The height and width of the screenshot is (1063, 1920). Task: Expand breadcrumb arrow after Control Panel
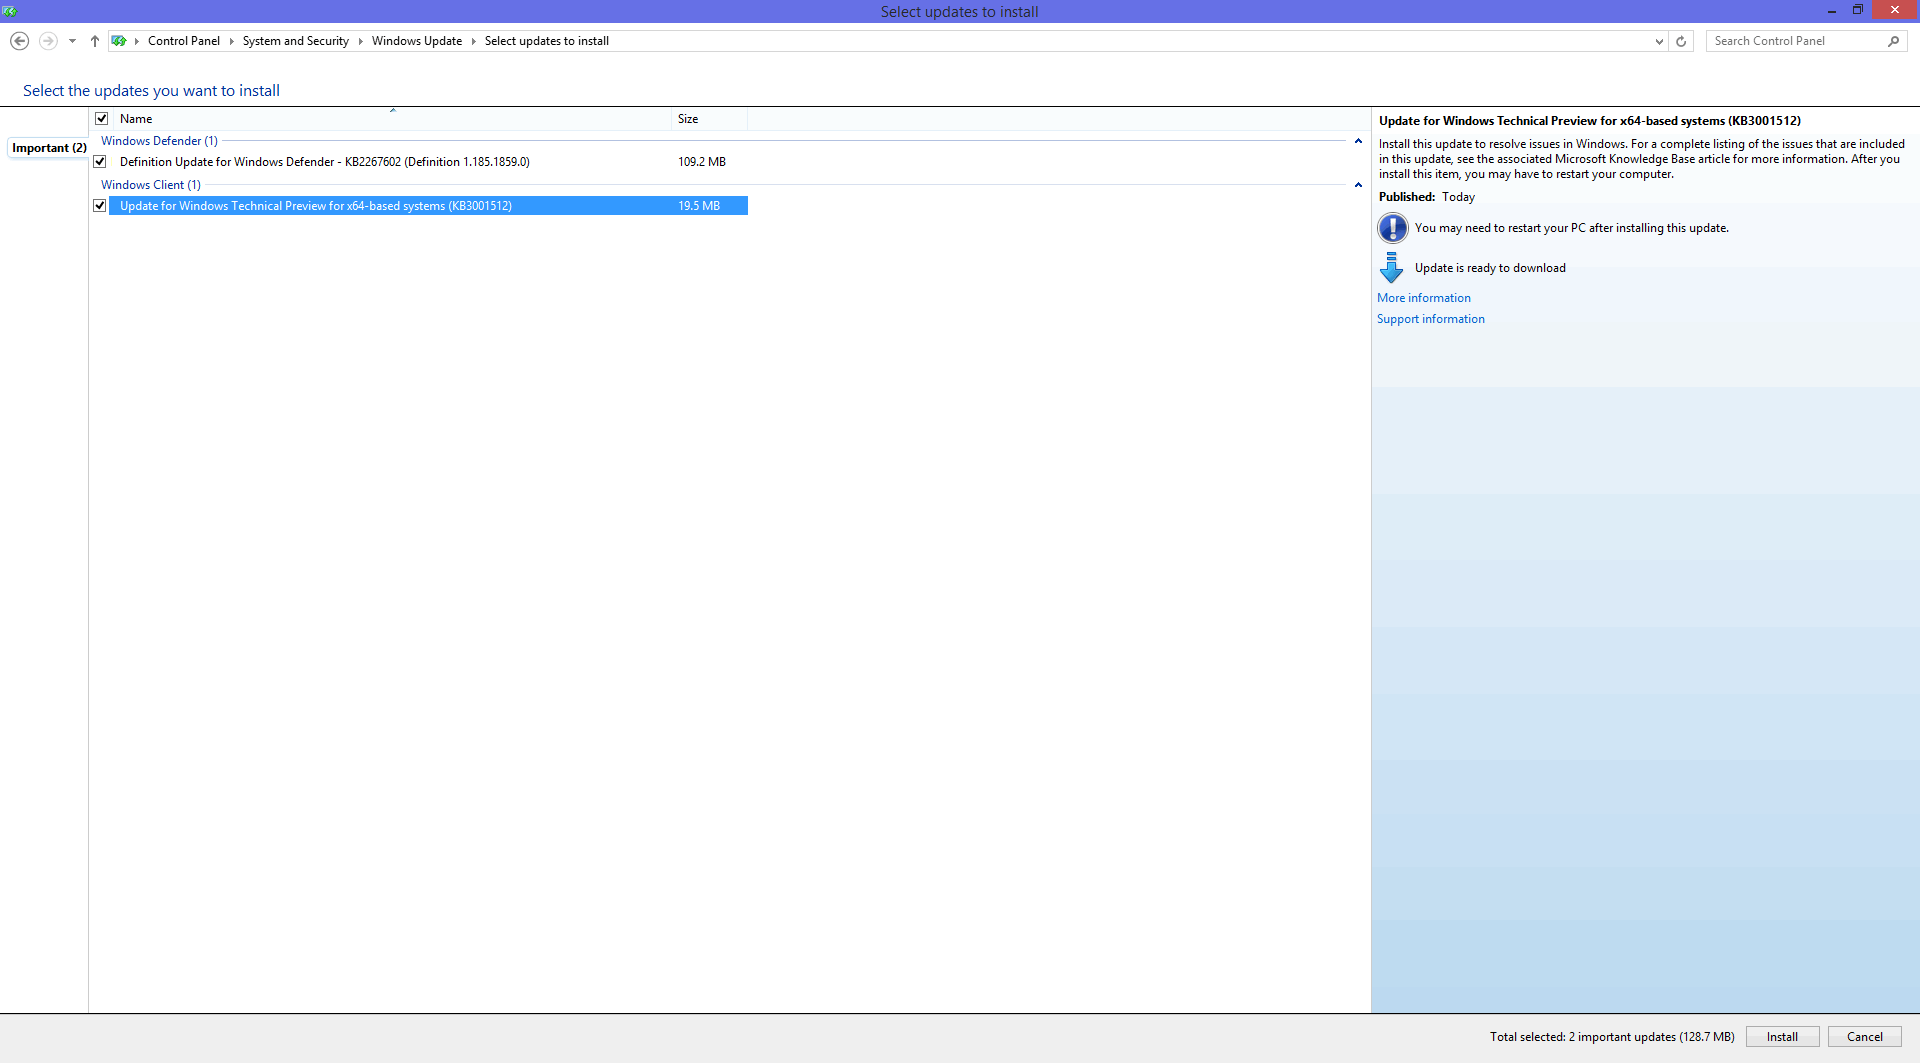(231, 41)
